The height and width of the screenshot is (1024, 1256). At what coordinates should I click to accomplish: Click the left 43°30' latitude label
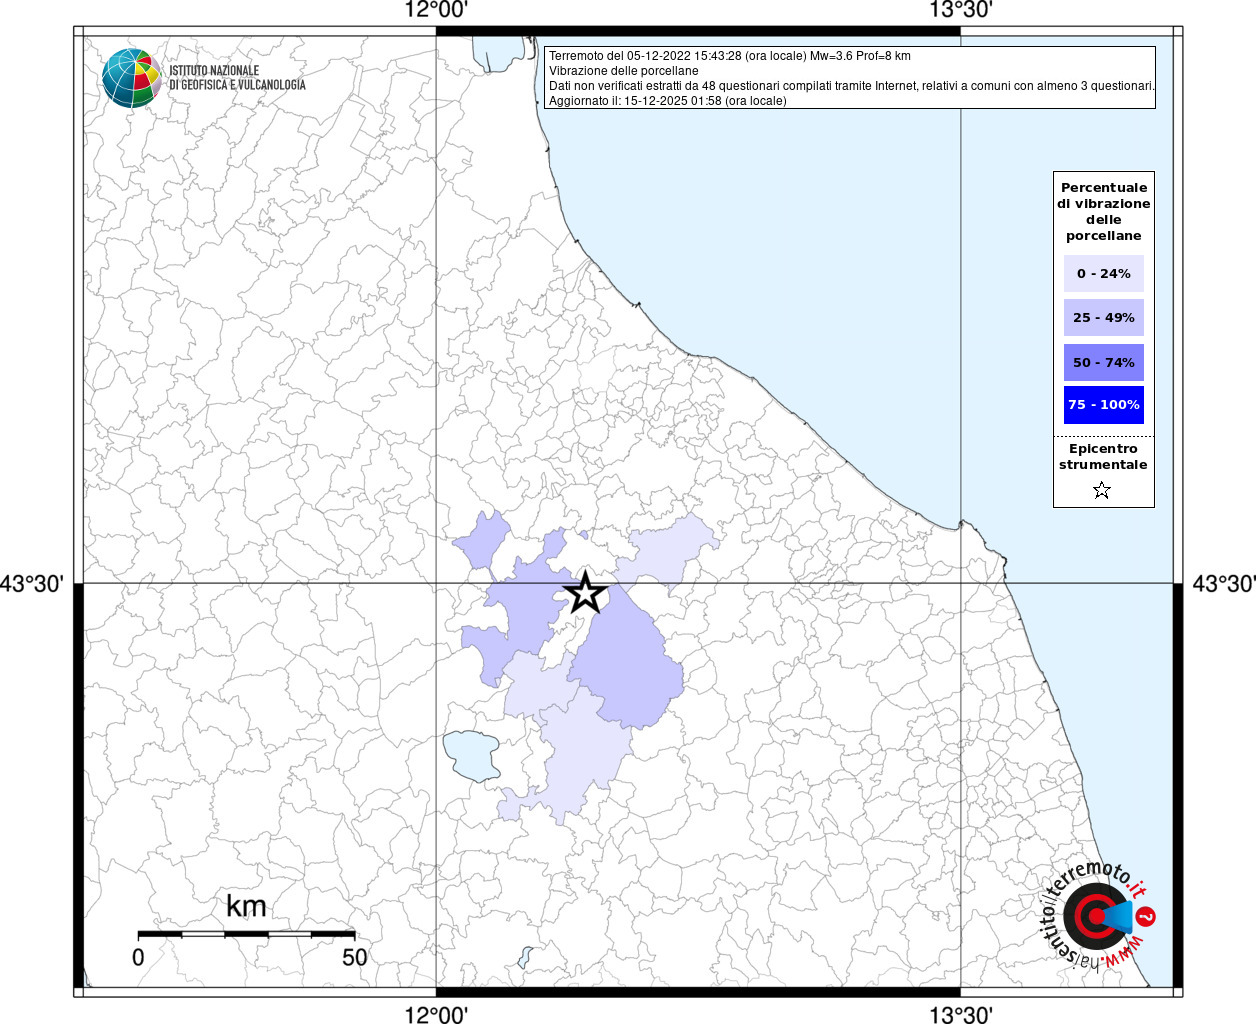pyautogui.click(x=32, y=583)
